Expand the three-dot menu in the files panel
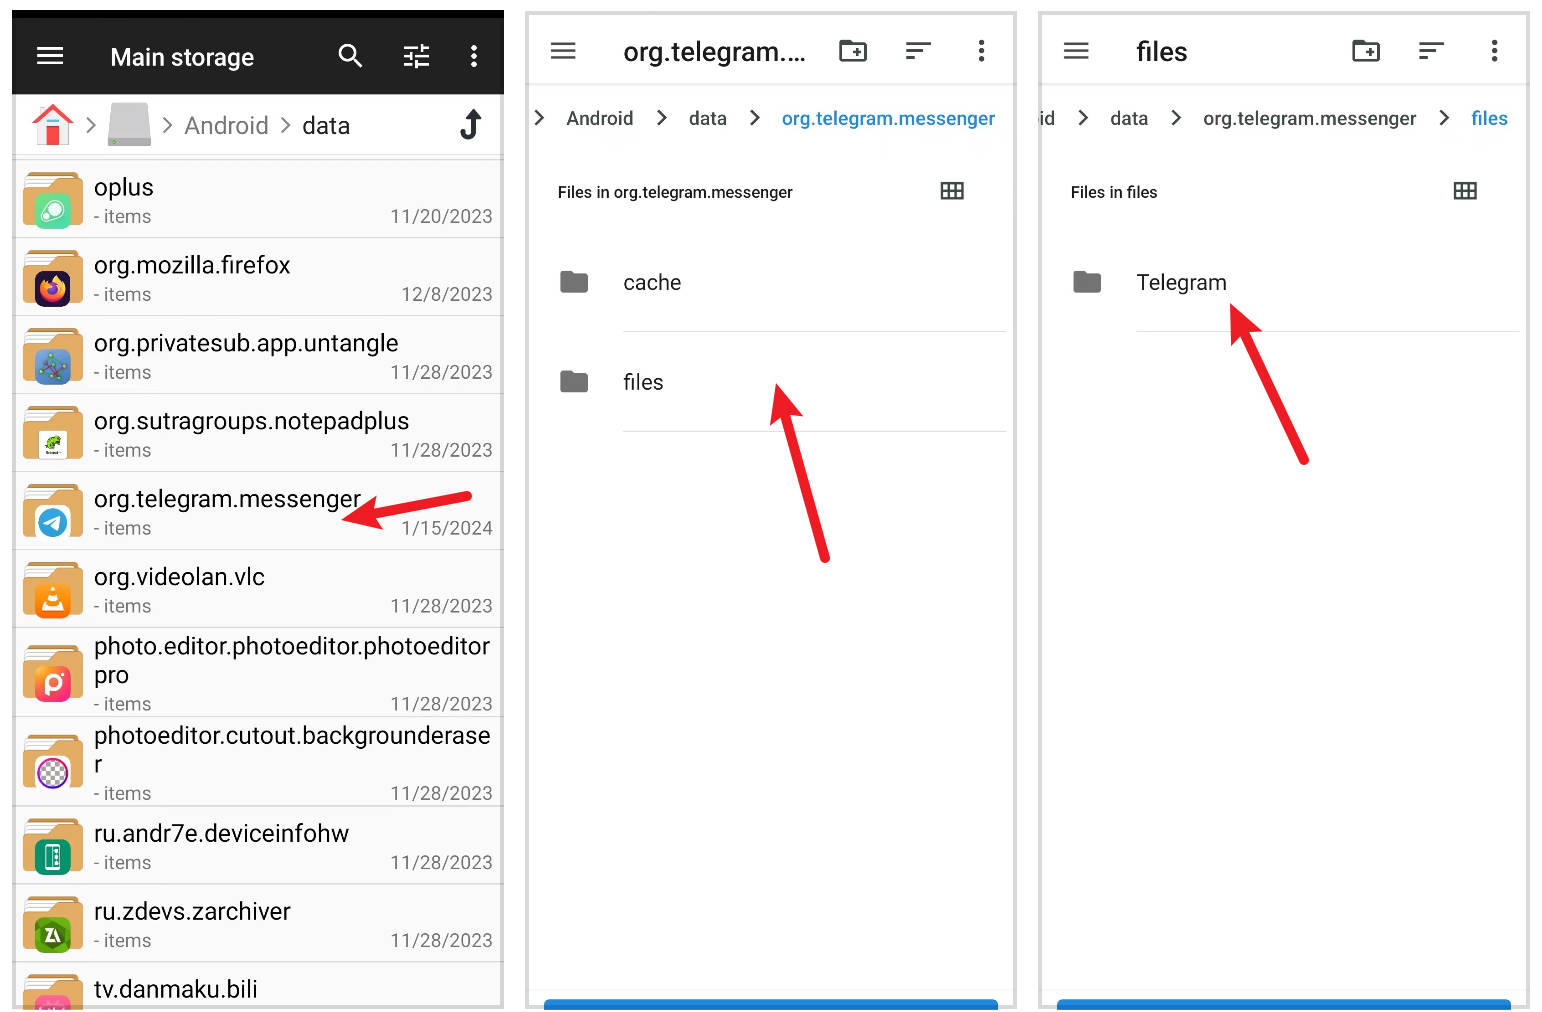This screenshot has width=1542, height=1012. tap(1494, 50)
